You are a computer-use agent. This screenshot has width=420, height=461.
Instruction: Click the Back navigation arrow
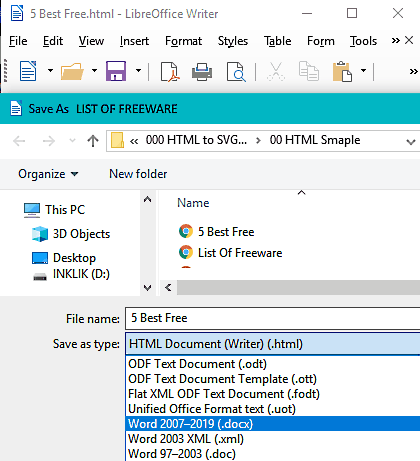(19, 141)
